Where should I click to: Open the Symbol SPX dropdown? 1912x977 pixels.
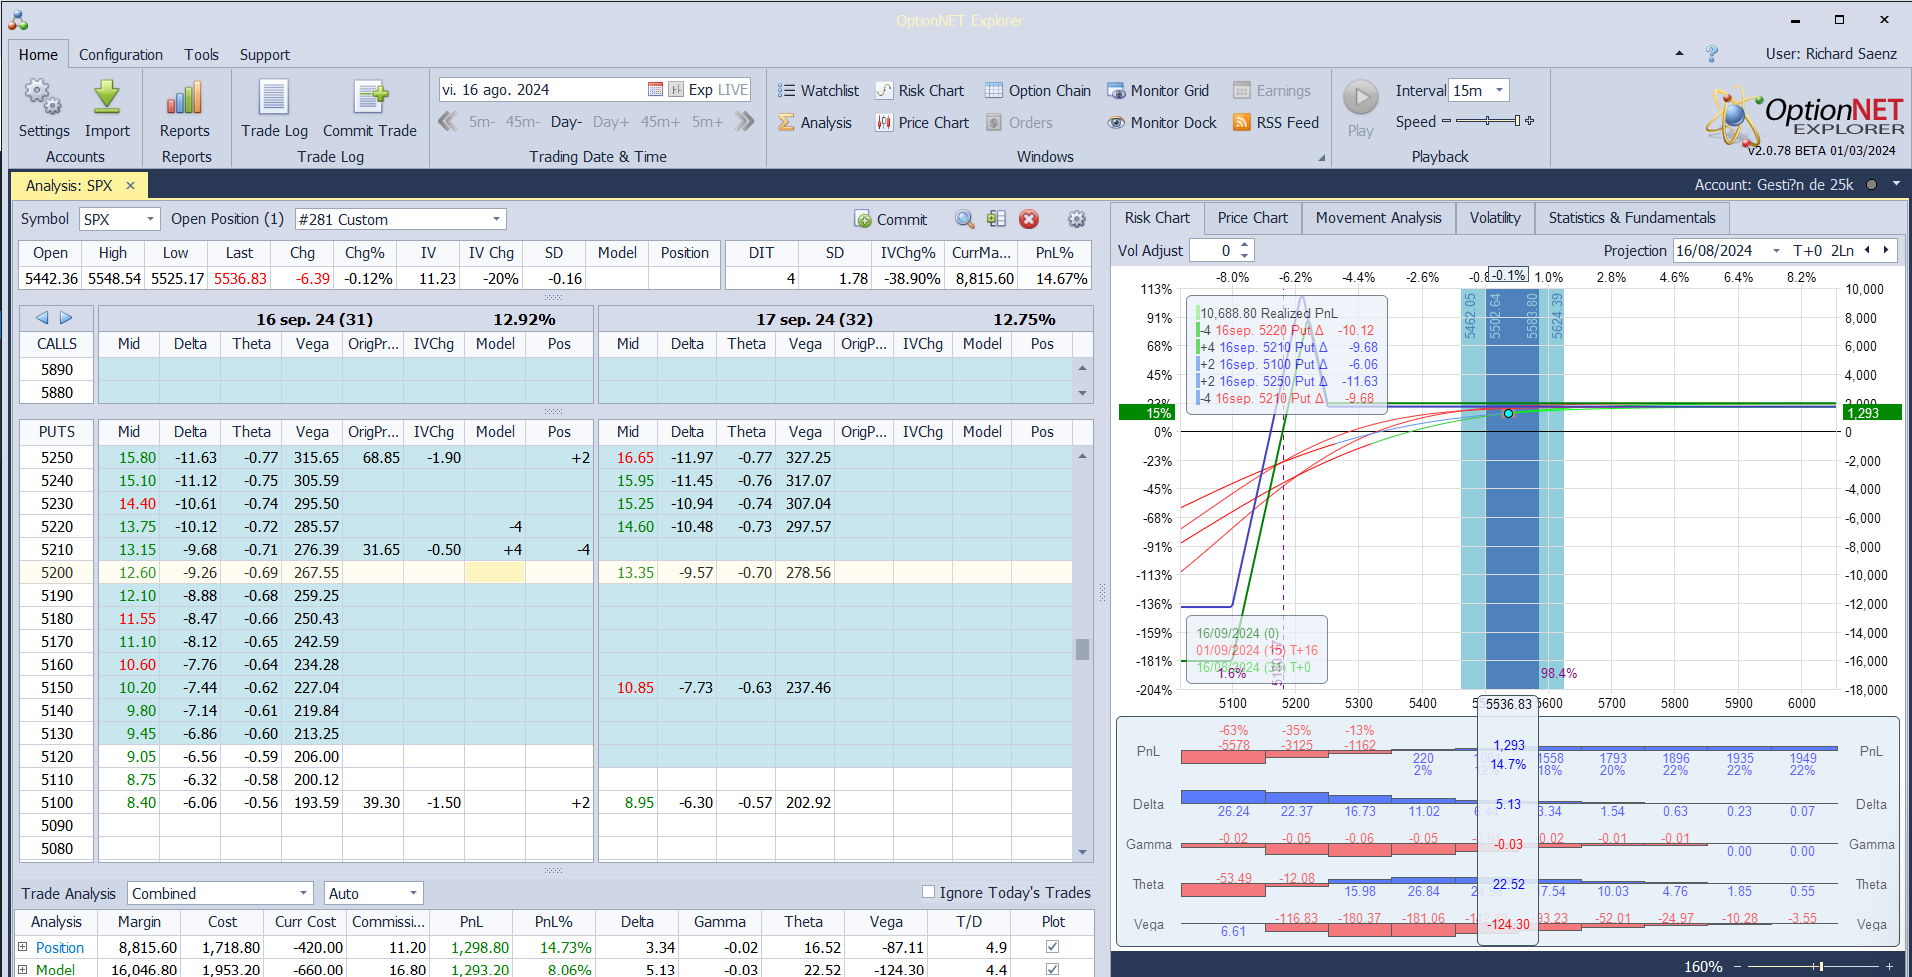coord(150,219)
